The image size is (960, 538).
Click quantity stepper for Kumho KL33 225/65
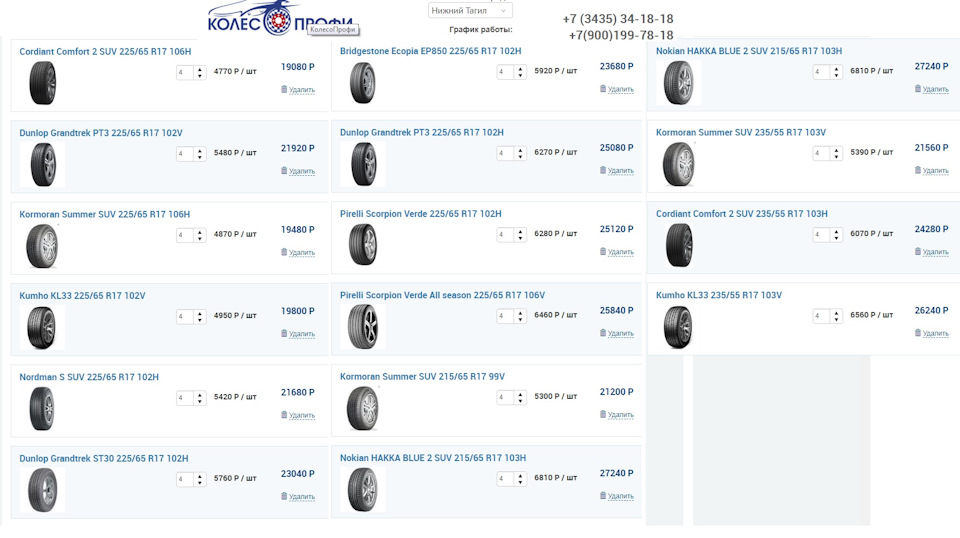pos(200,316)
